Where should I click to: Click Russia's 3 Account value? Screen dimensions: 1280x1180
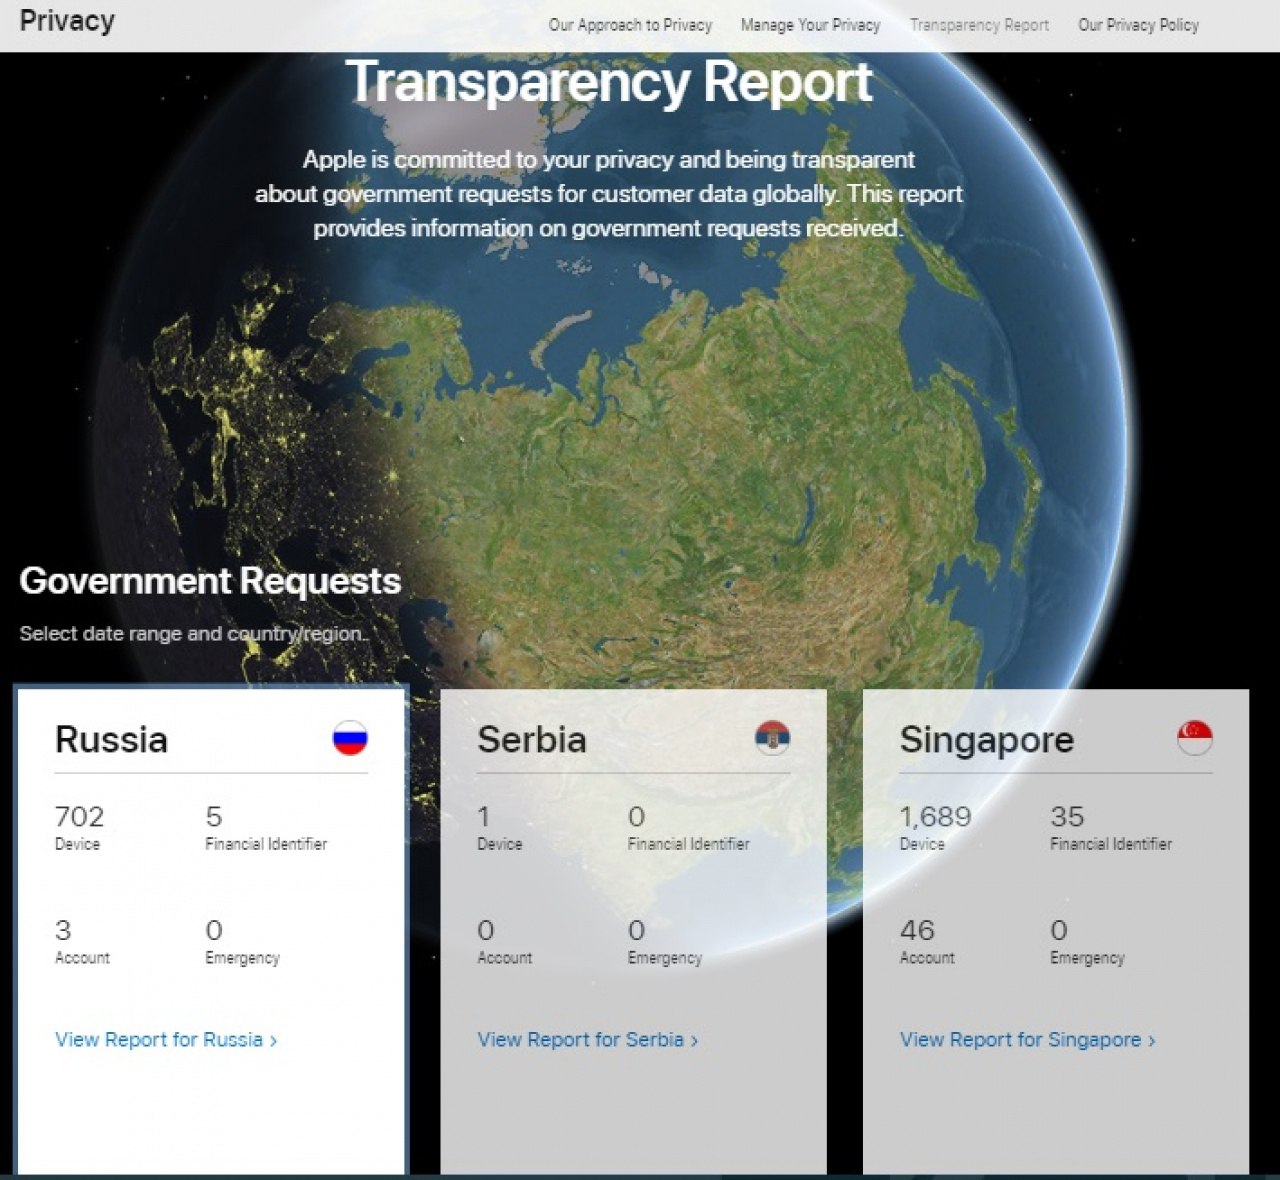(x=63, y=931)
